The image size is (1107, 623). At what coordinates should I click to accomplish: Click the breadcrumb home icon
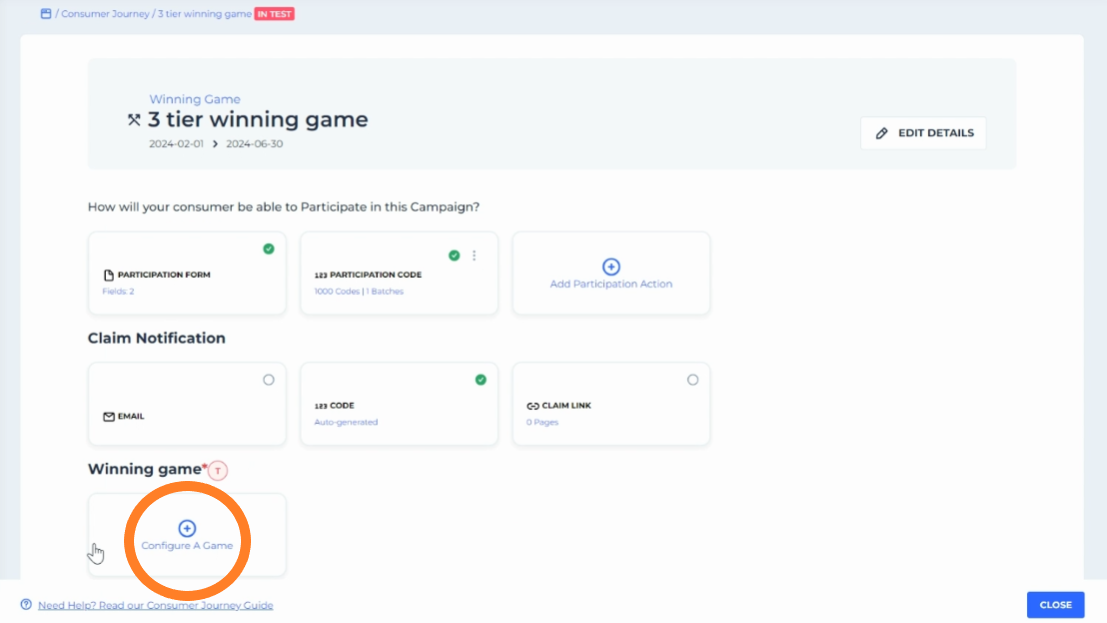pyautogui.click(x=45, y=14)
